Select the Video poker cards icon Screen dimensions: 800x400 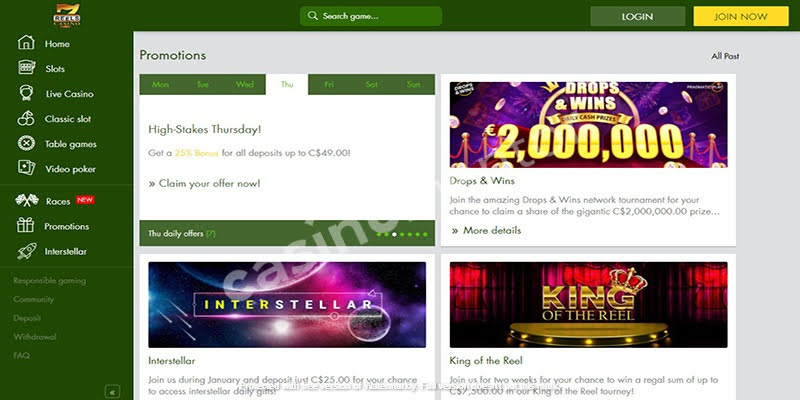tap(26, 168)
